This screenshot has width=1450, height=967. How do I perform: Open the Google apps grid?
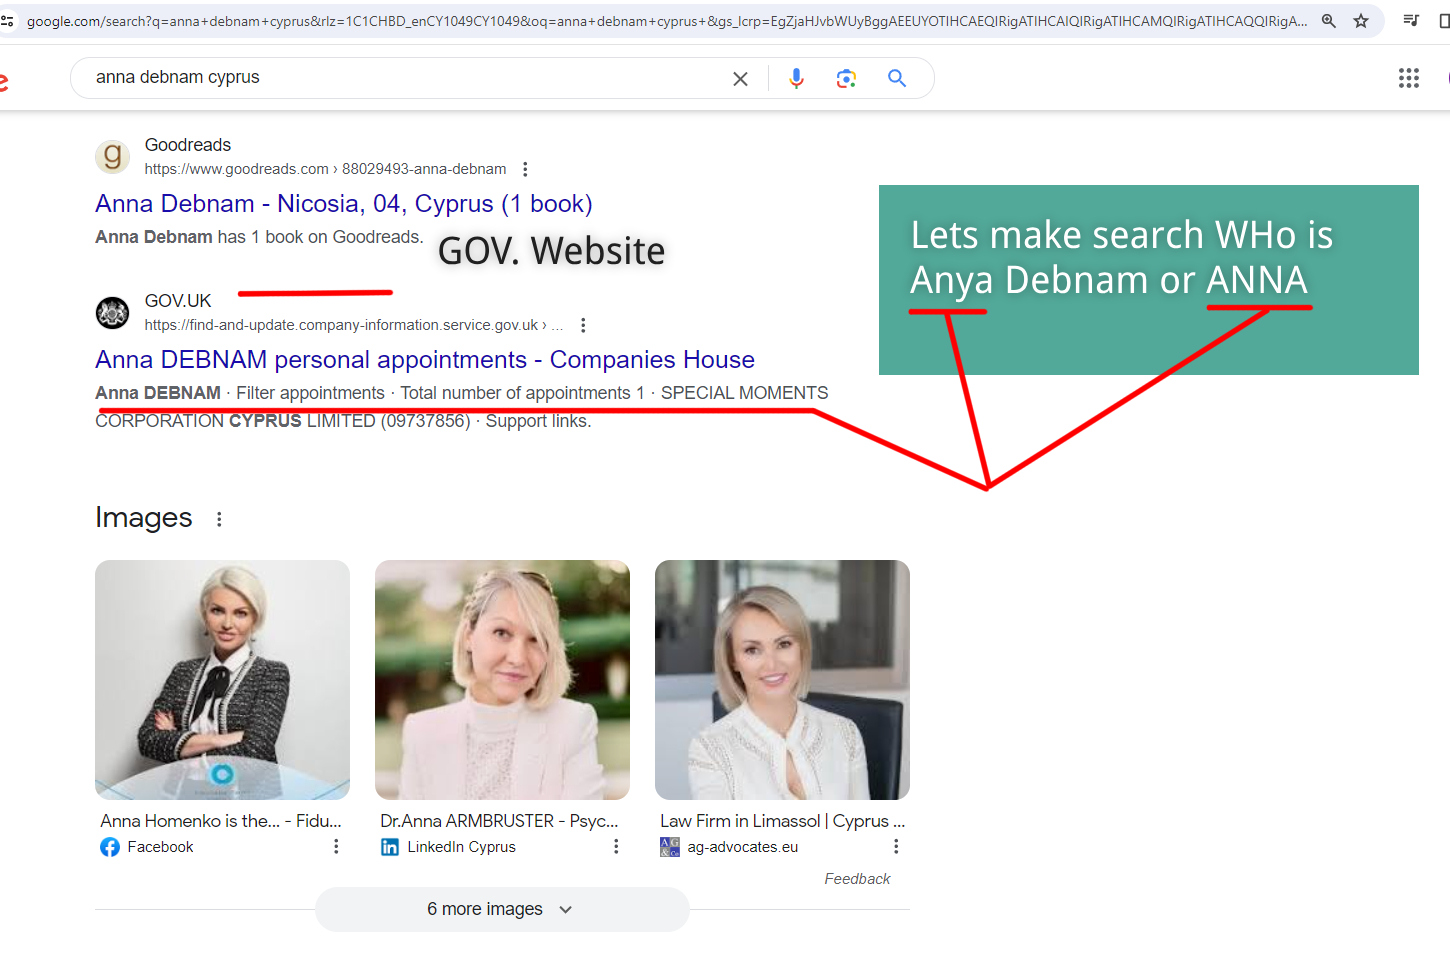click(1408, 78)
